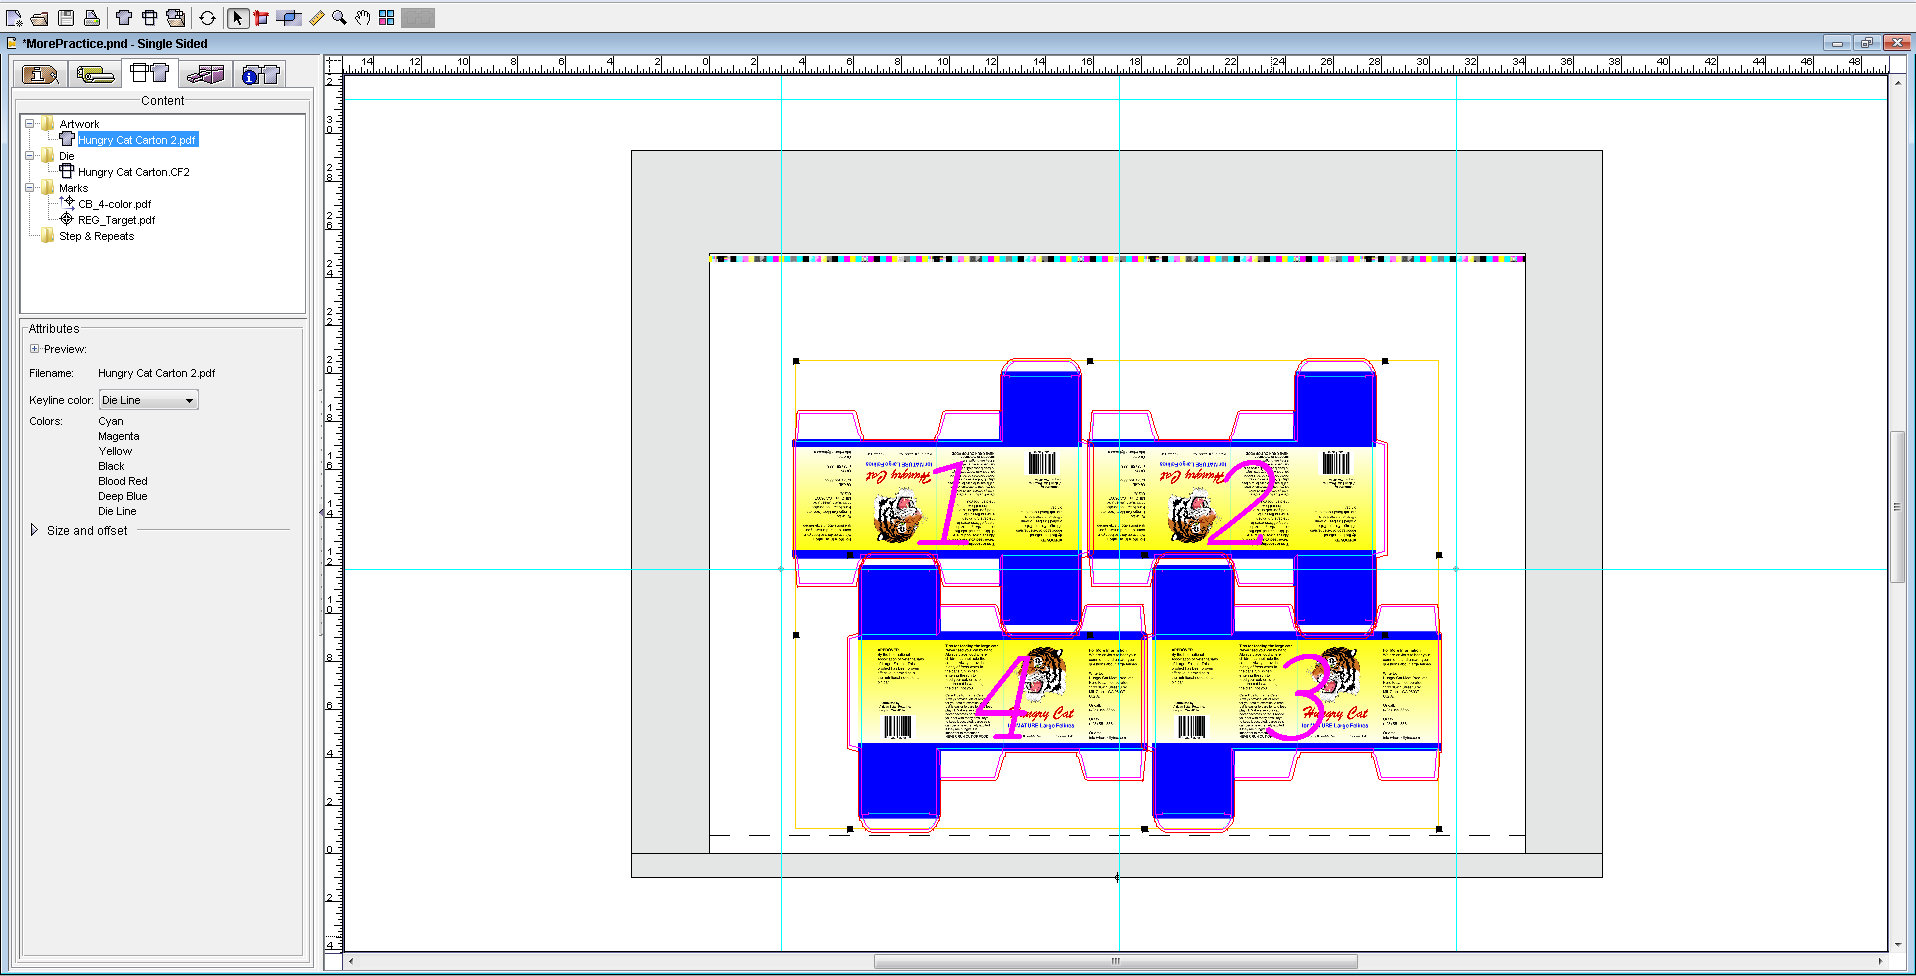
Task: Select REG_Target.pdf mark in the tree
Action: [x=117, y=220]
